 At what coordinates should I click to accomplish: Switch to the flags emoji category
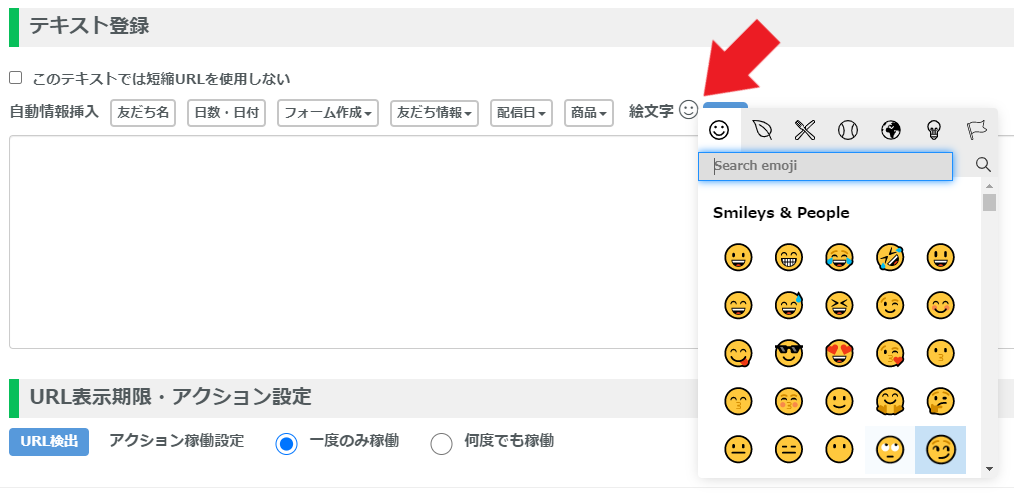point(976,130)
